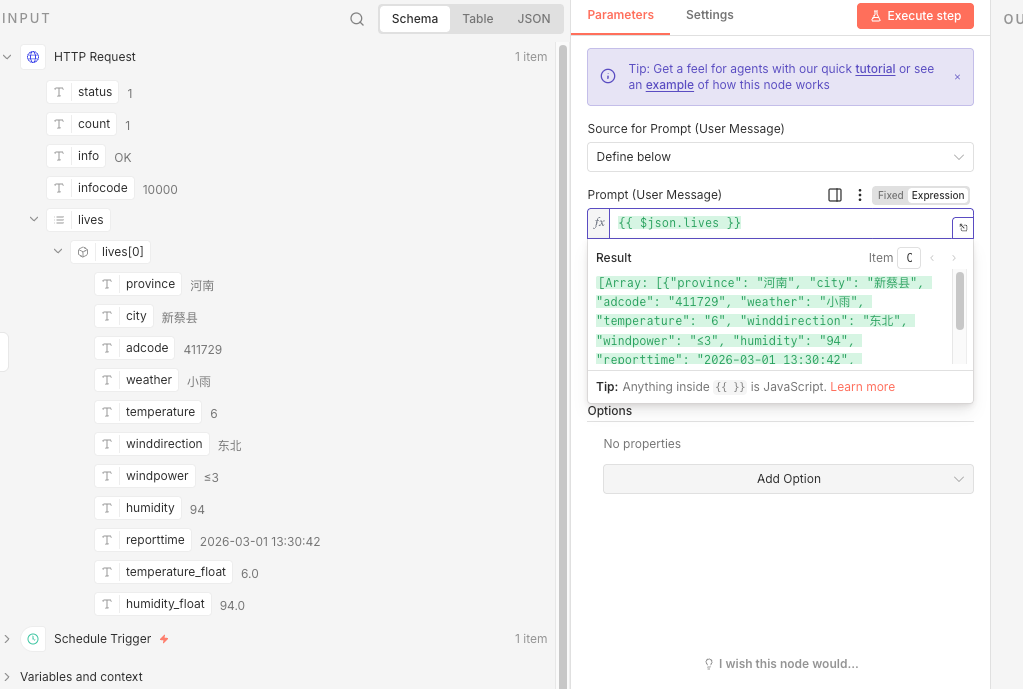This screenshot has width=1023, height=689.
Task: Click the fx expression icon
Action: click(x=599, y=223)
